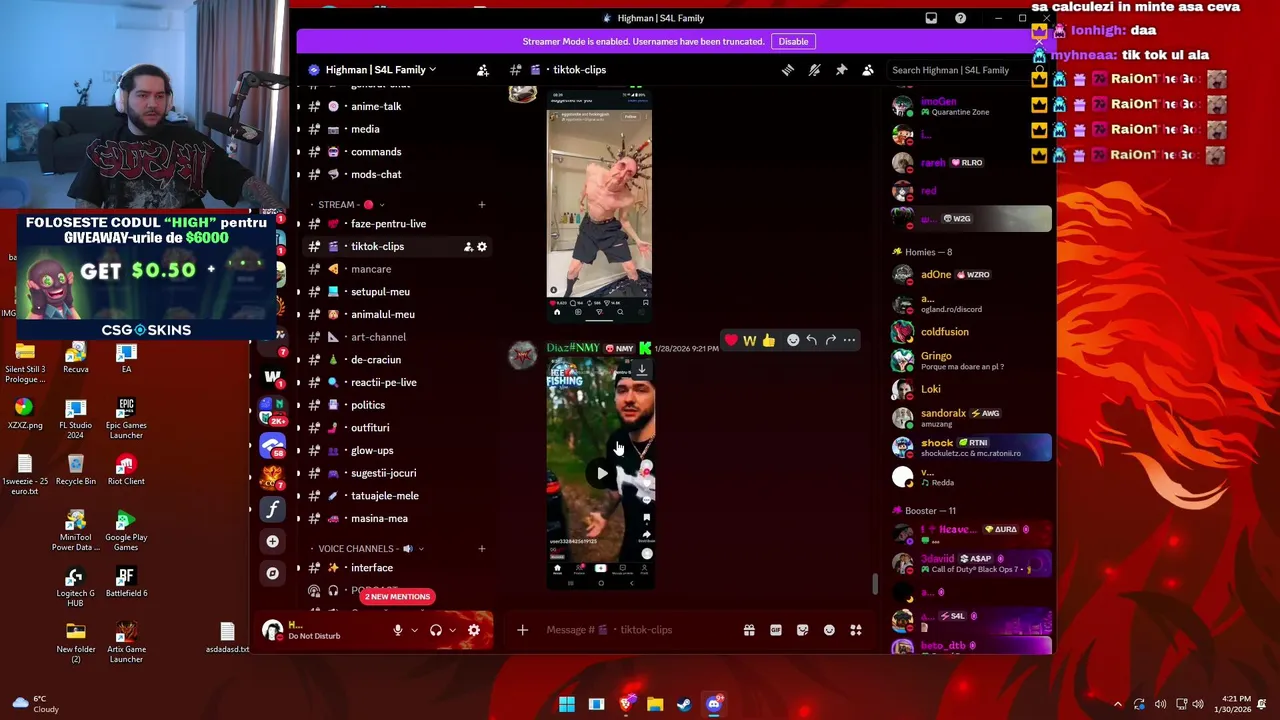Create invite icon on tiktok-clips channel row
This screenshot has width=1280, height=720.
467,247
